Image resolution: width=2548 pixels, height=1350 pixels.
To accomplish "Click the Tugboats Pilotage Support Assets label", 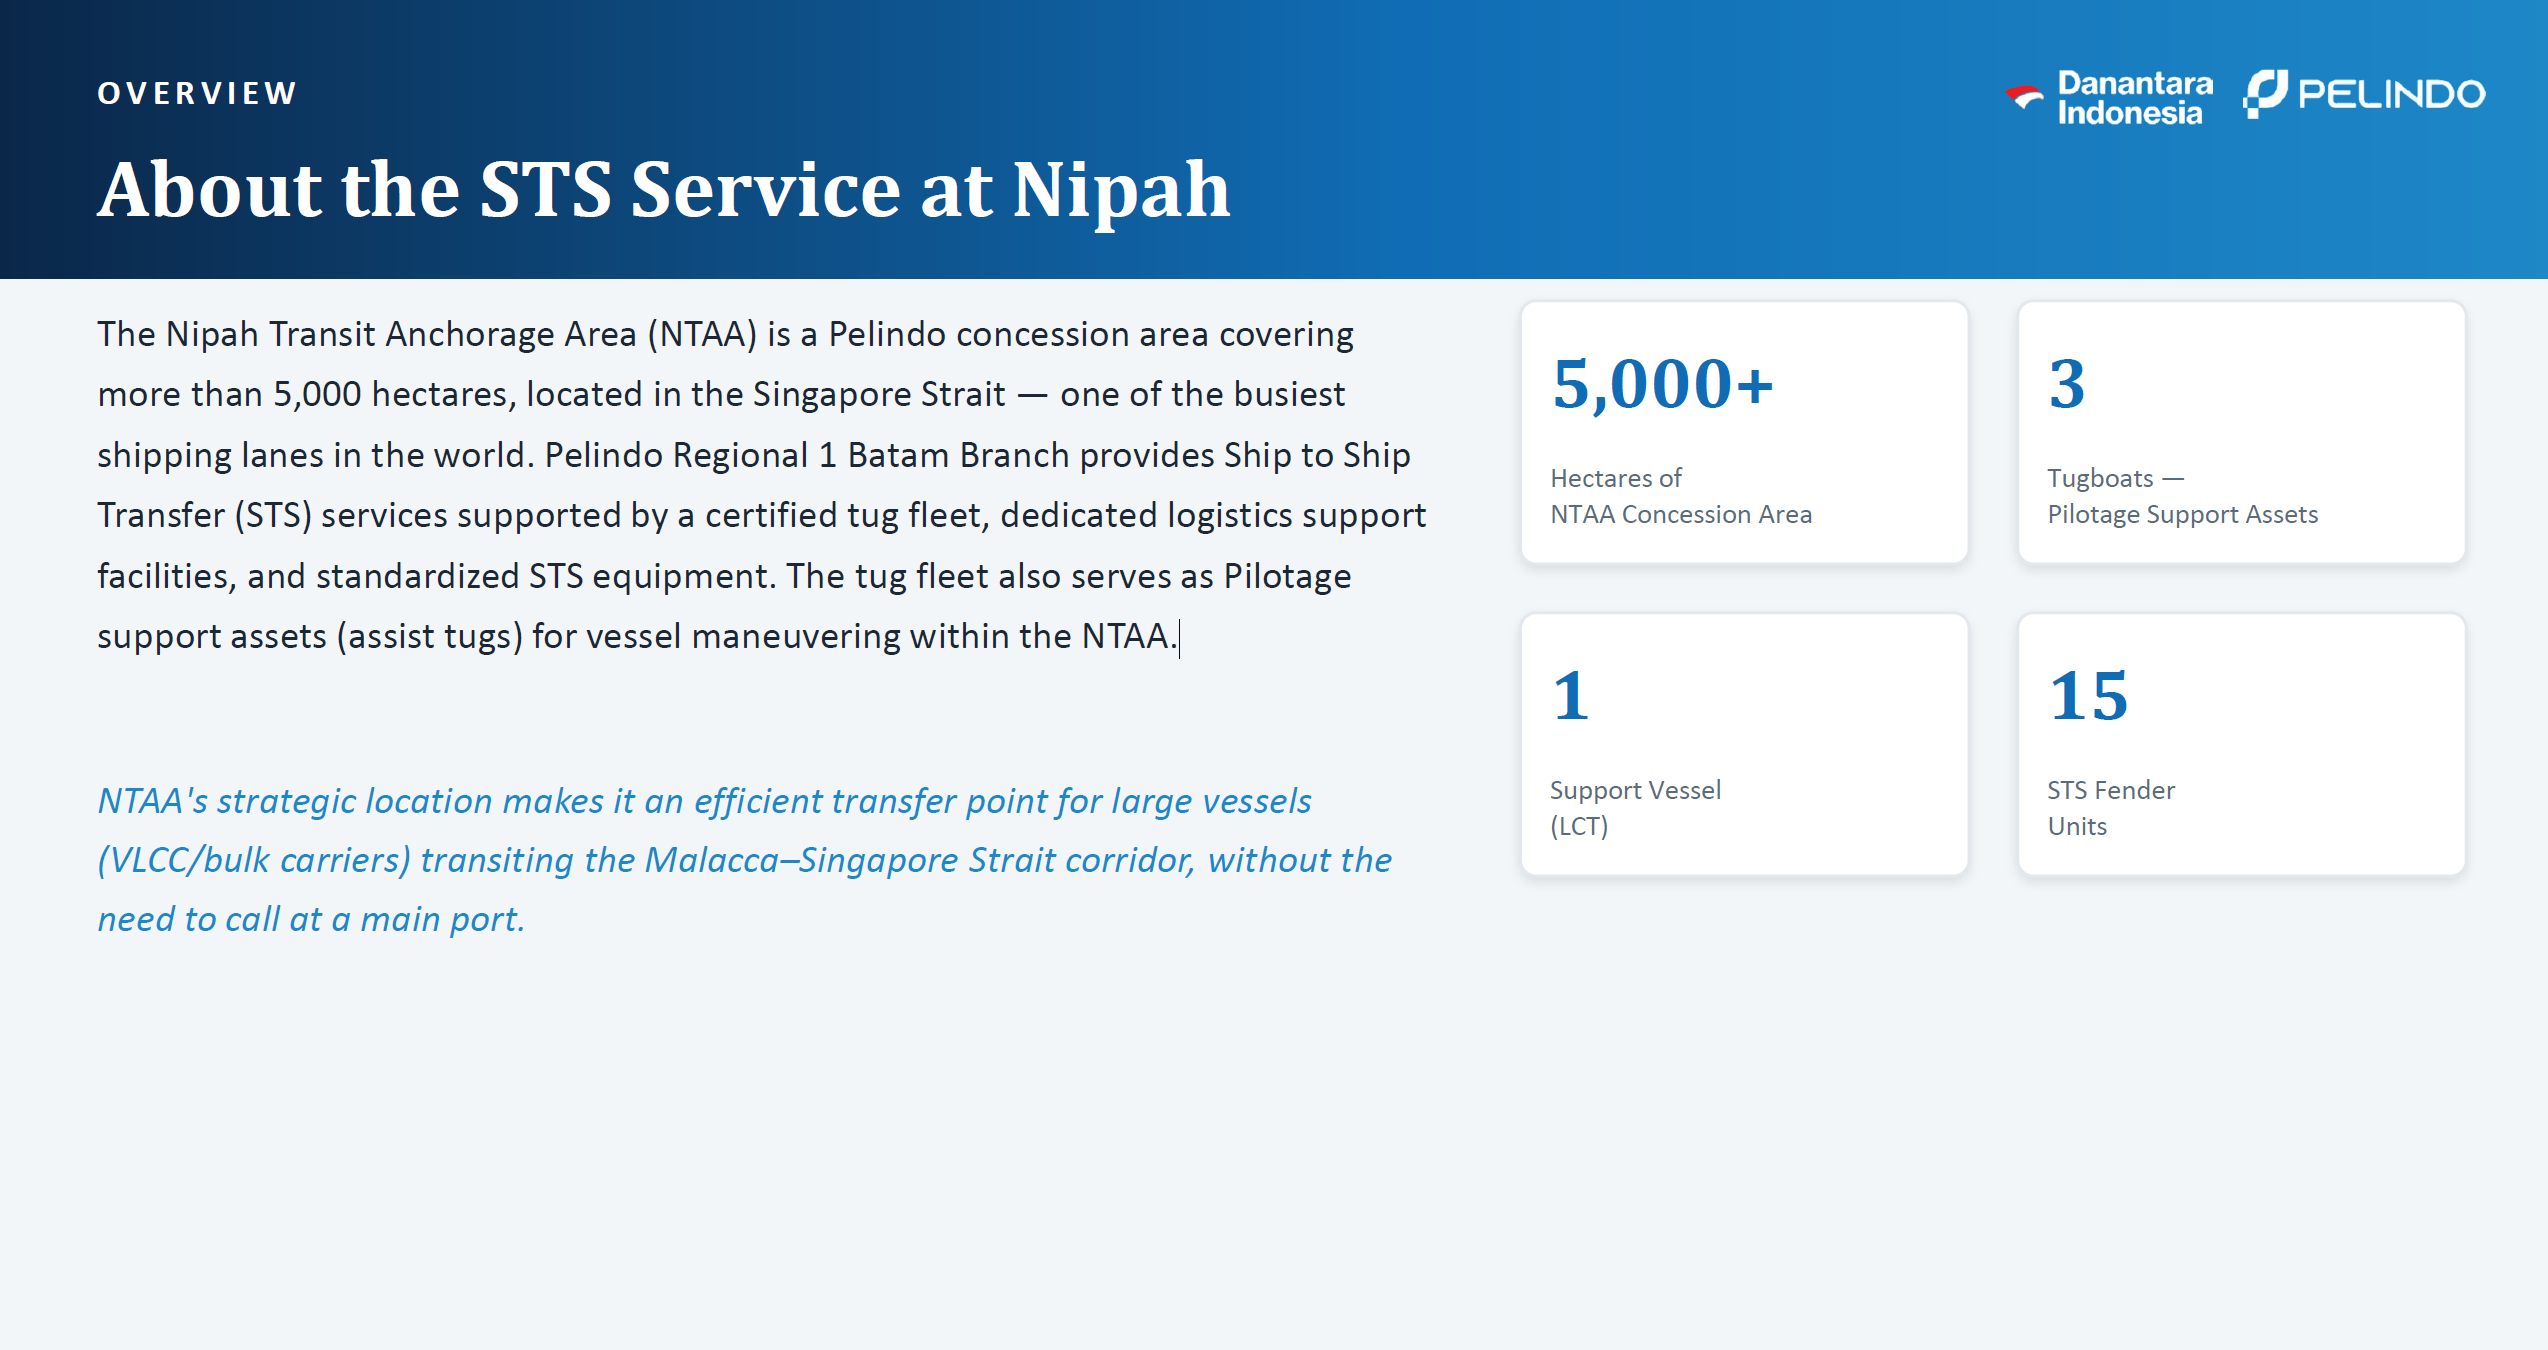I will [2182, 496].
